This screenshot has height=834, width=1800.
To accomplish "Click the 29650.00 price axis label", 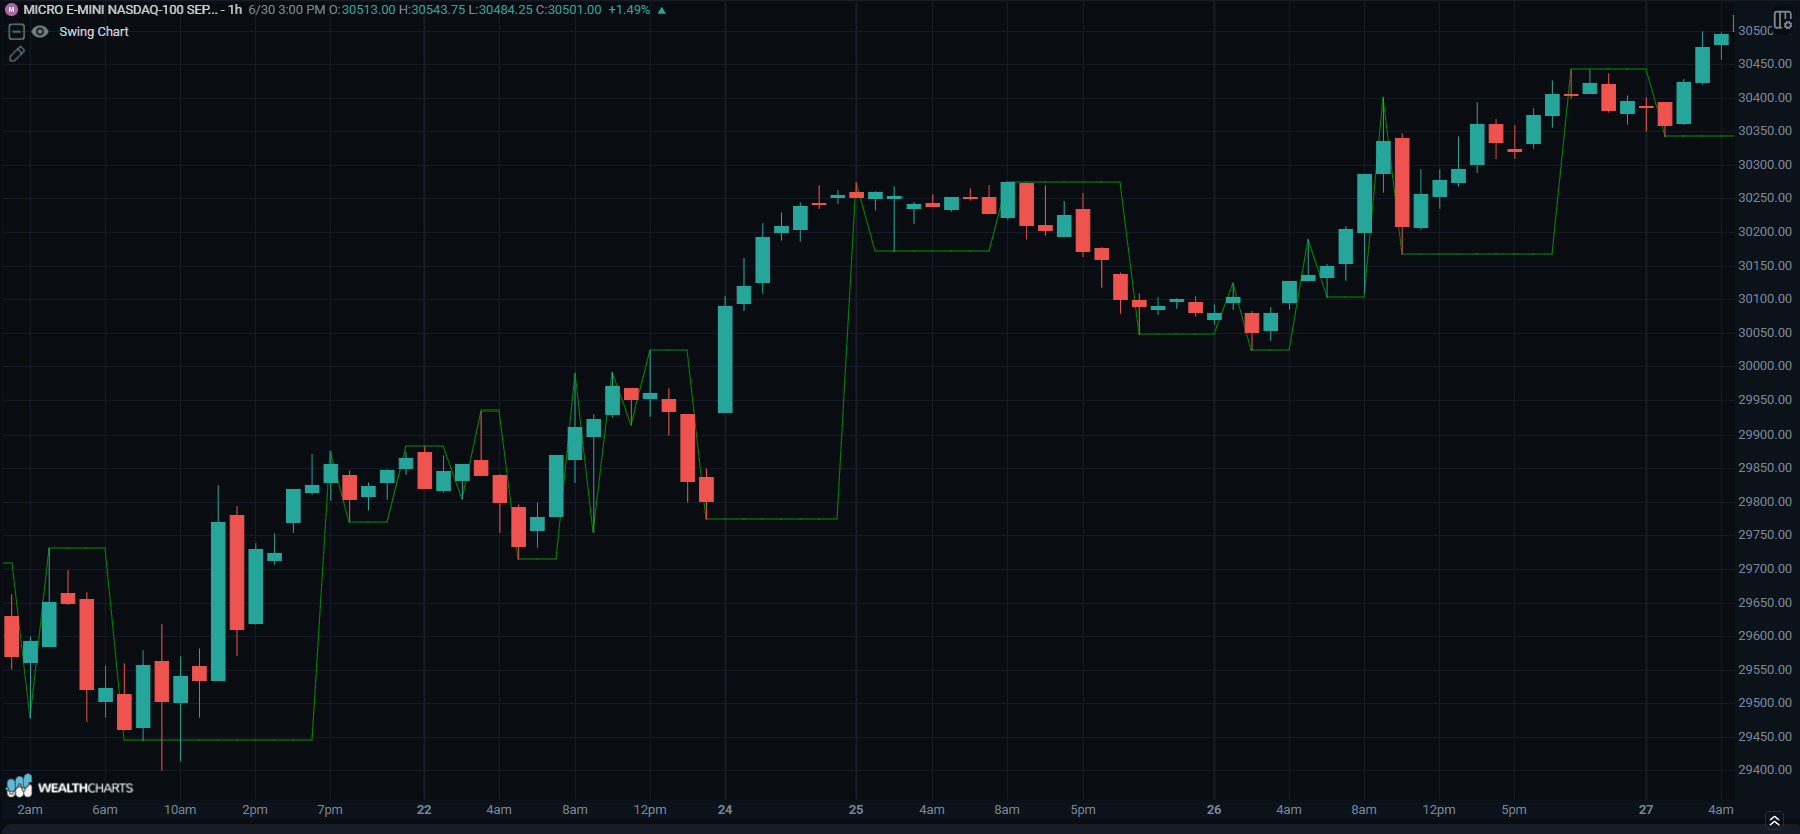I will pyautogui.click(x=1765, y=603).
